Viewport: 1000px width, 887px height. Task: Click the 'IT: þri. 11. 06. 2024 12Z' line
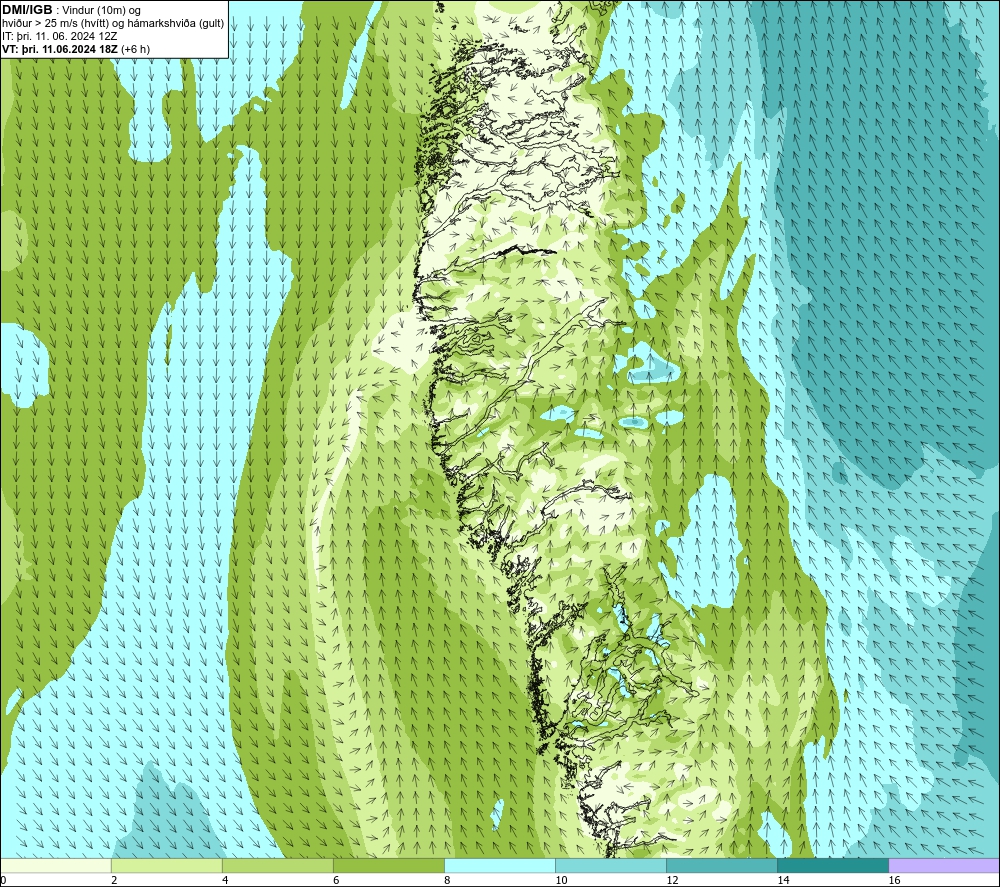(x=60, y=36)
